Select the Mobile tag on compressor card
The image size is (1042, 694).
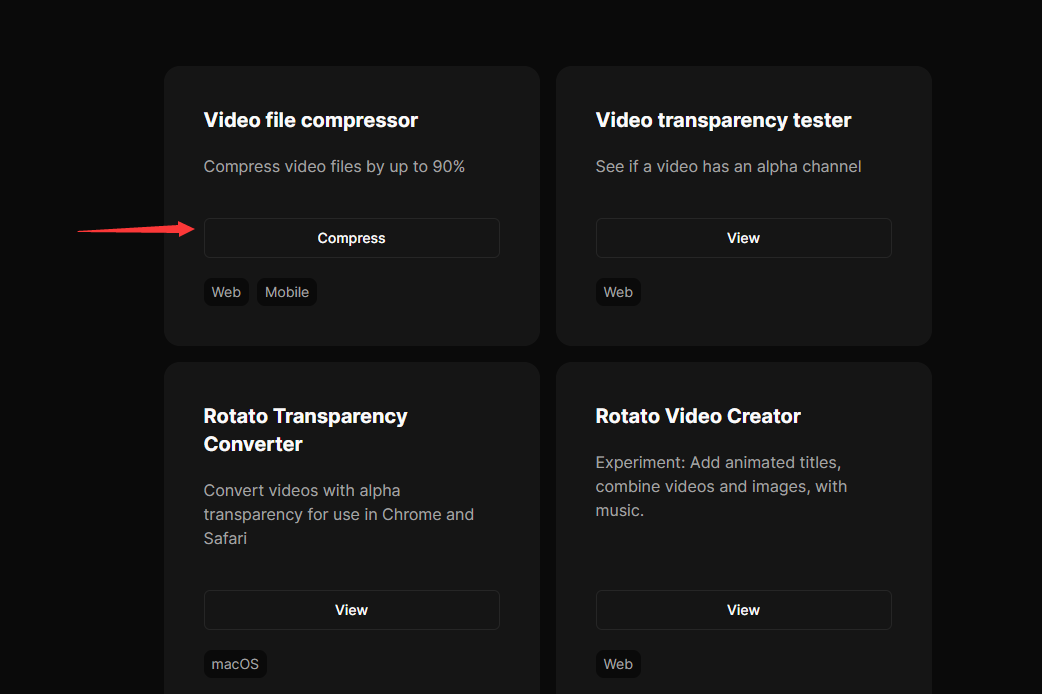coord(287,292)
